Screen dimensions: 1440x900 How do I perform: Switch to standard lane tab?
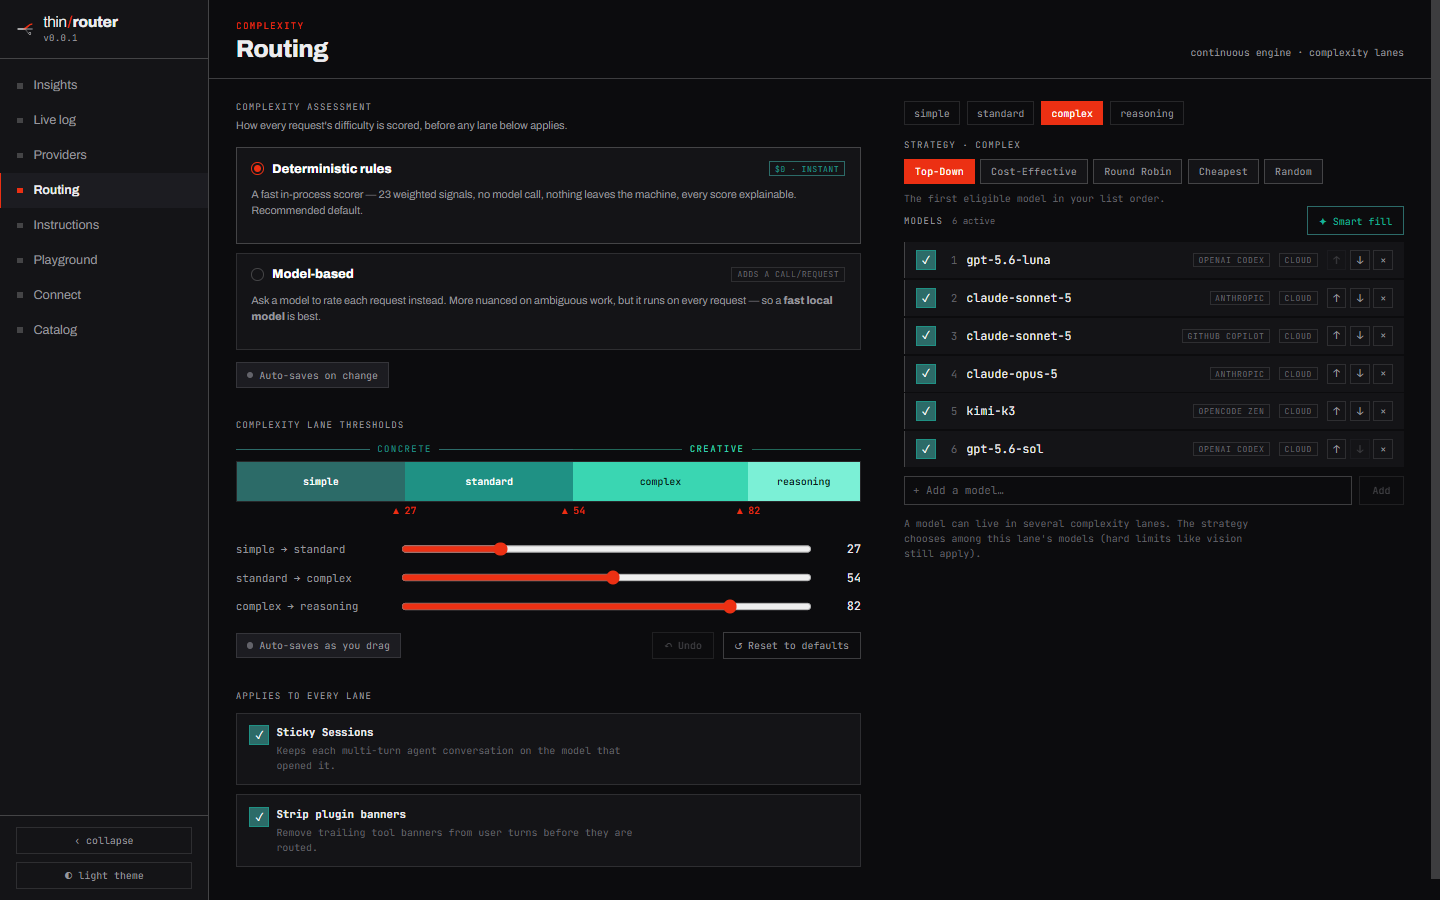(x=1000, y=113)
